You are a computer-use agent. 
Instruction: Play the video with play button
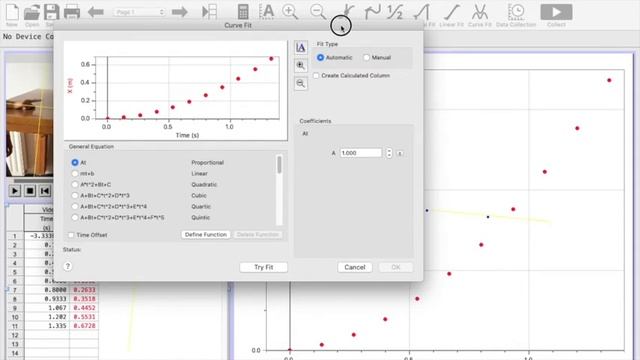[15, 191]
